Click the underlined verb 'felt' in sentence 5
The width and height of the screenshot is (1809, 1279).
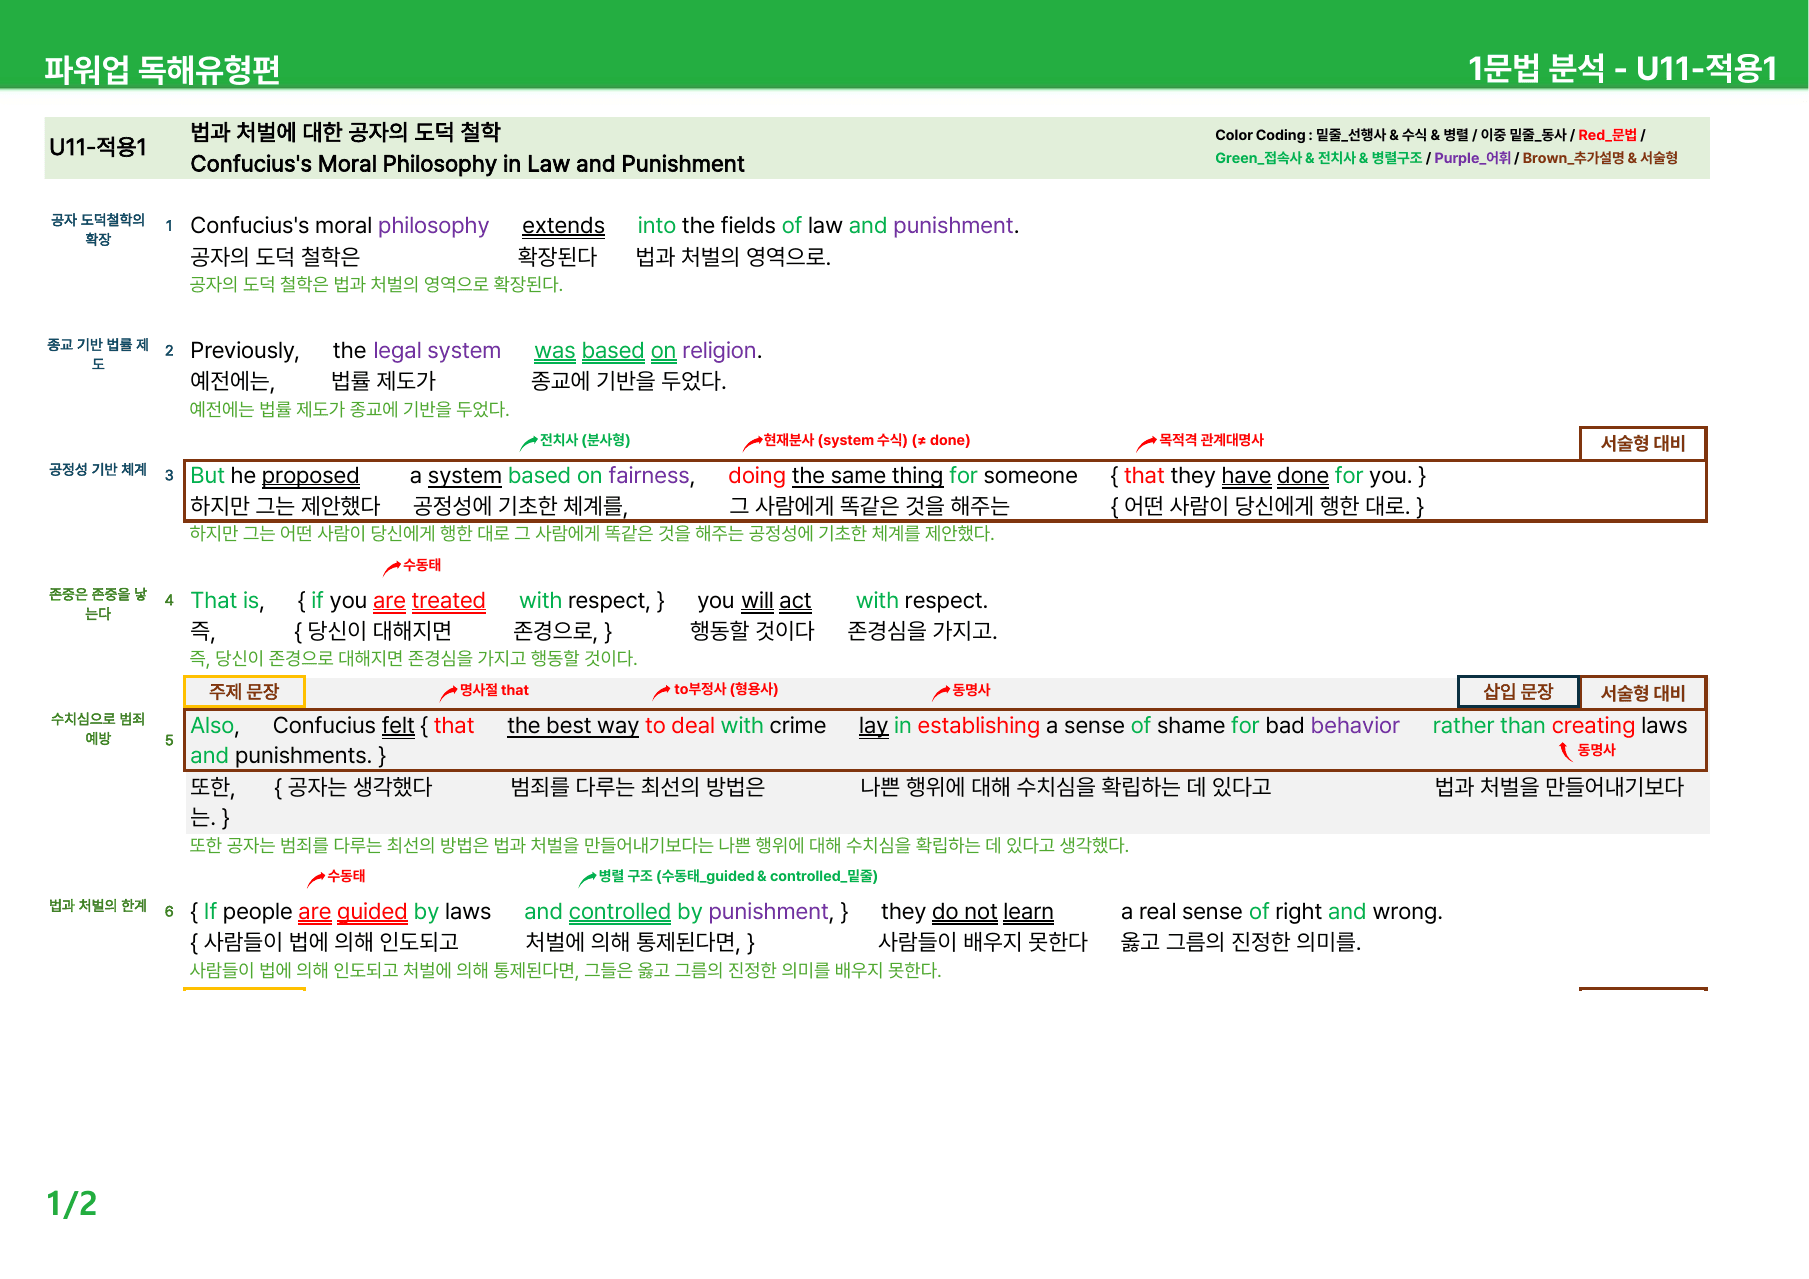click(398, 726)
